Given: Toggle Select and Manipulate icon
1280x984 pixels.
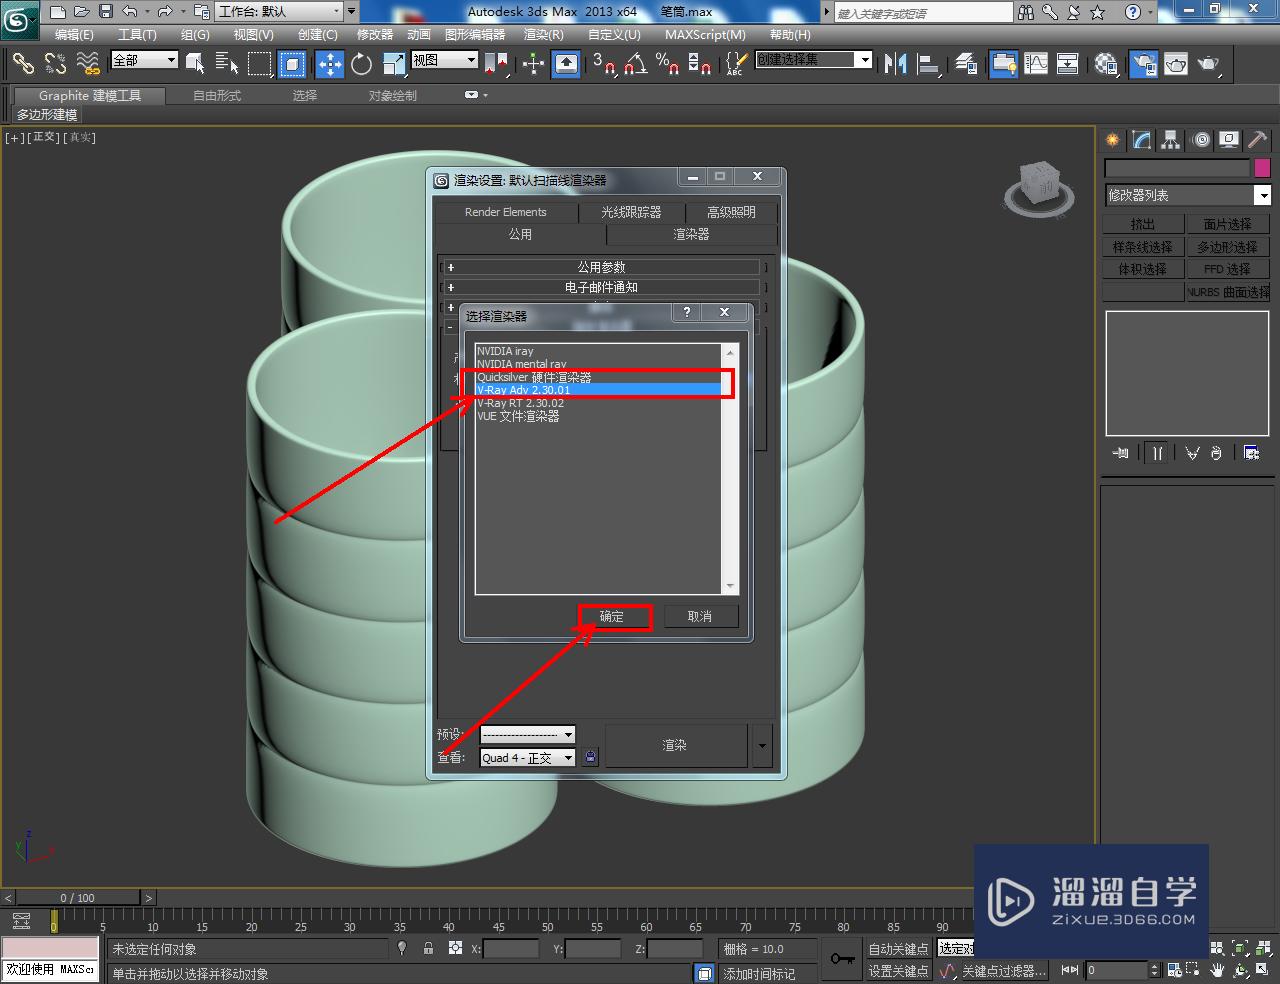Looking at the screenshot, I should 533,64.
